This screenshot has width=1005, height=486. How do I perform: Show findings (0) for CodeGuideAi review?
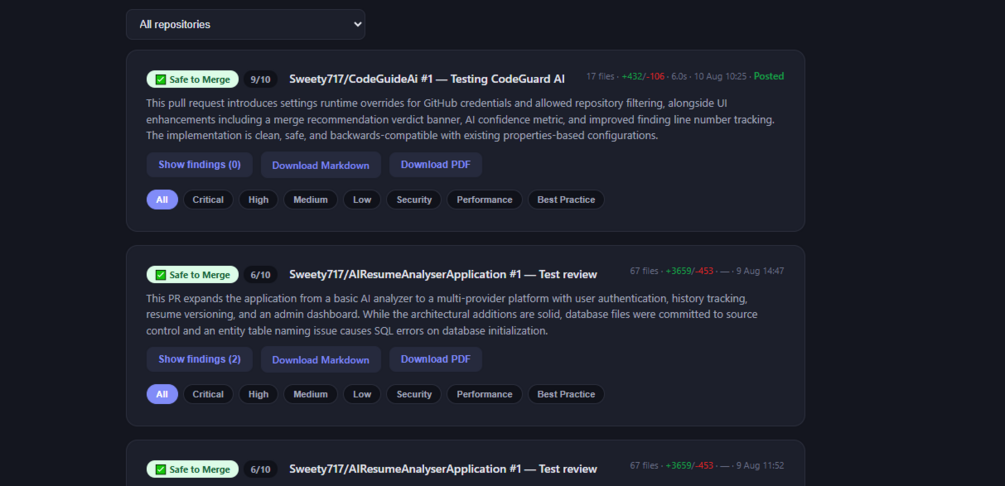click(x=199, y=165)
